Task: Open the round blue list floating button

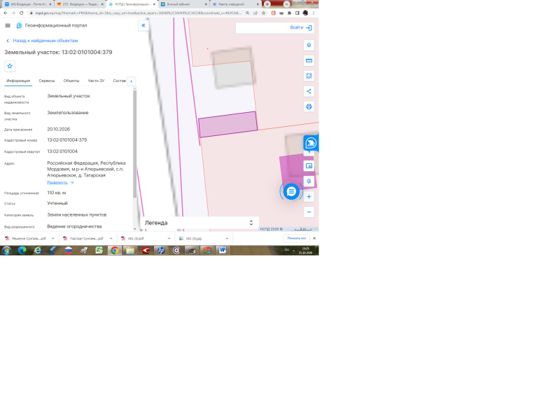Action: 291,192
